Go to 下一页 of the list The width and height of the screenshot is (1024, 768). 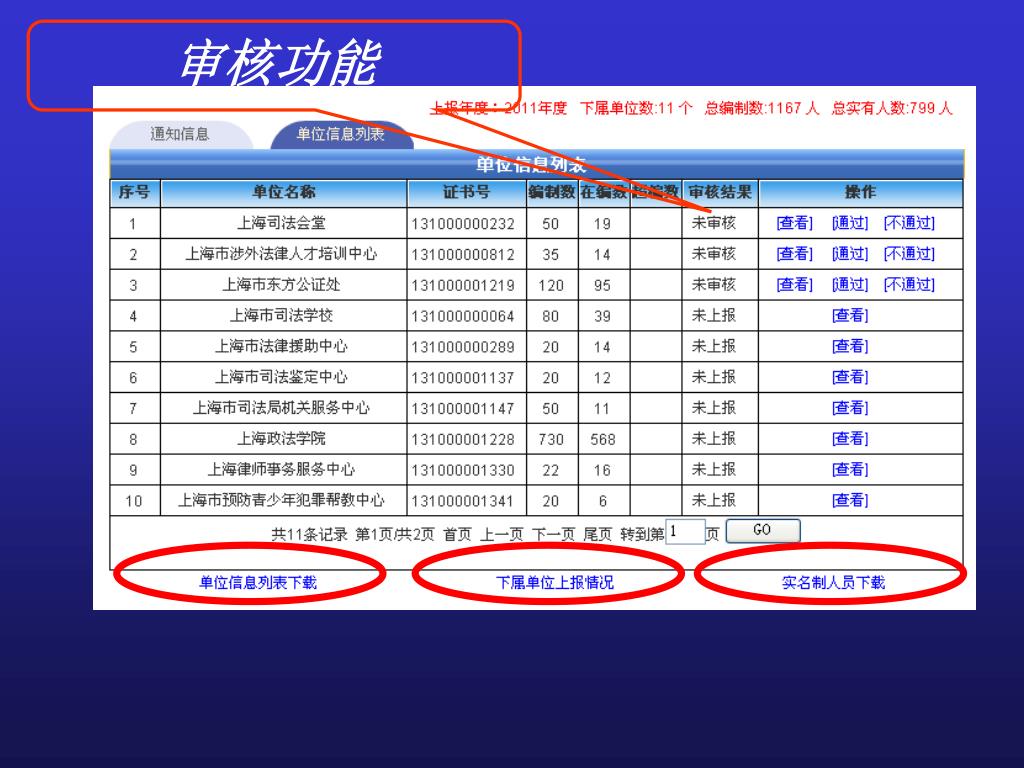click(x=553, y=534)
